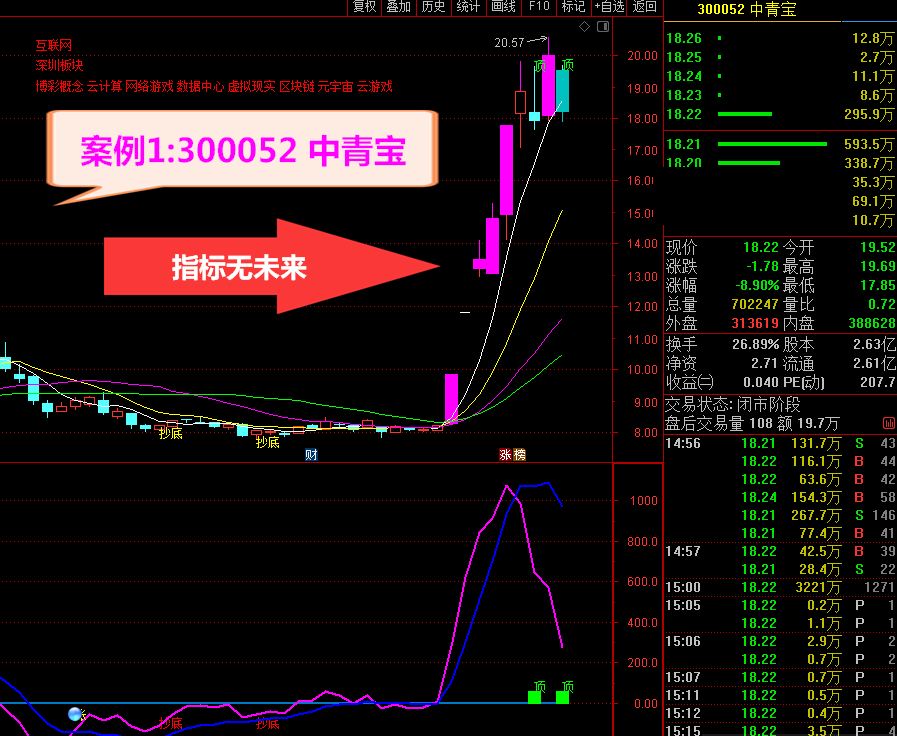The image size is (897, 736).
Task: Click stock title 300052 中青宝
Action: pyautogui.click(x=747, y=10)
